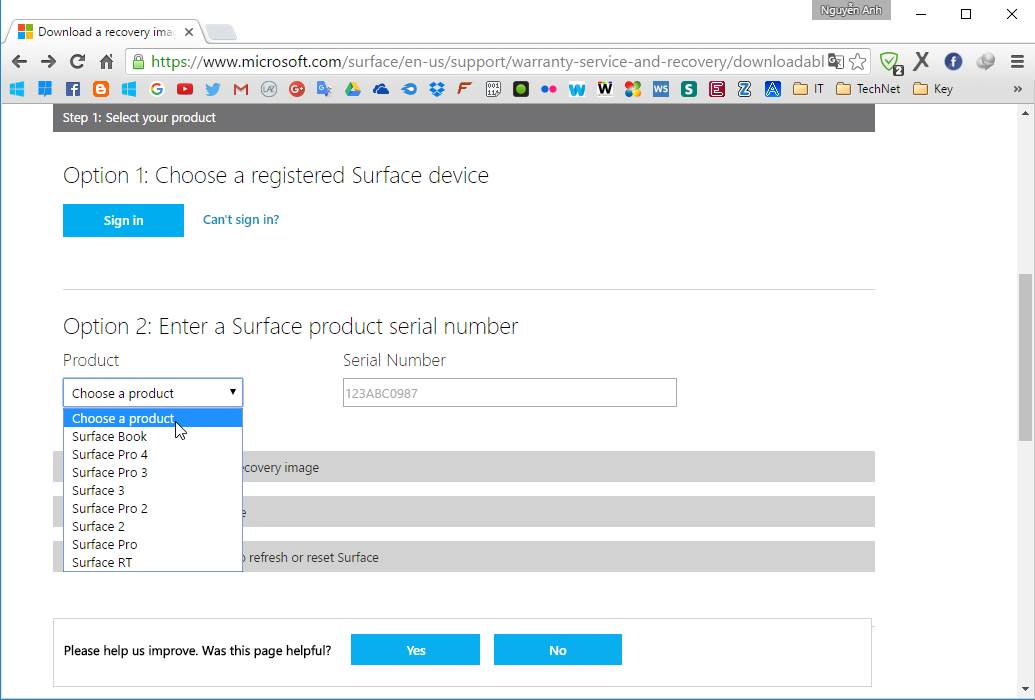1035x700 pixels.
Task: Click the Serial Number input field
Action: pos(510,393)
